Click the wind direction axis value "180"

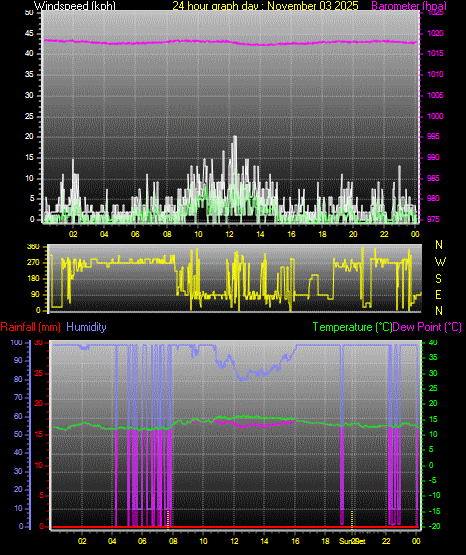(x=33, y=279)
